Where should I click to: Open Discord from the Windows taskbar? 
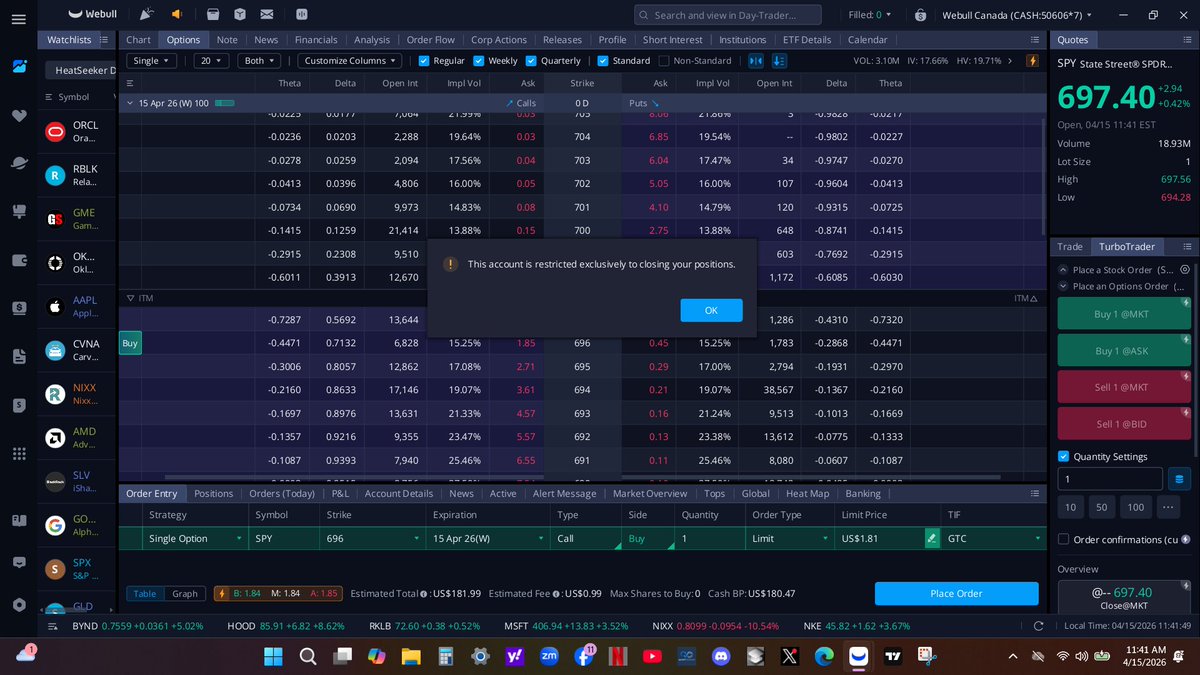[x=720, y=656]
